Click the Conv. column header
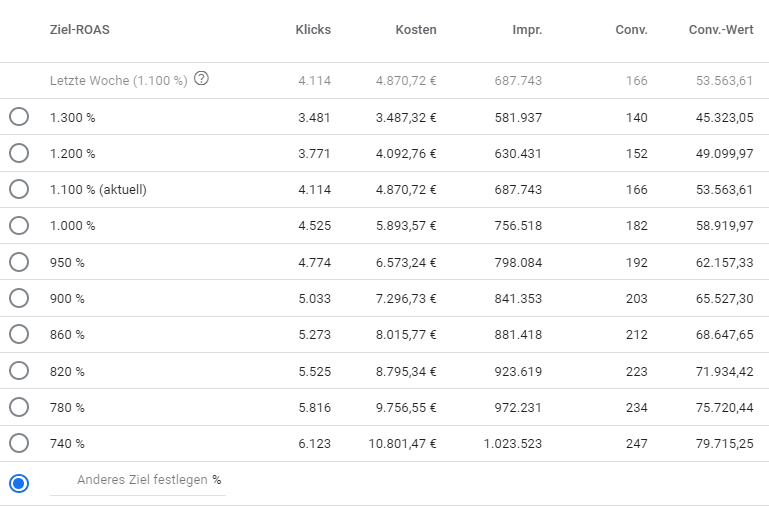Image resolution: width=769 pixels, height=507 pixels. (631, 30)
